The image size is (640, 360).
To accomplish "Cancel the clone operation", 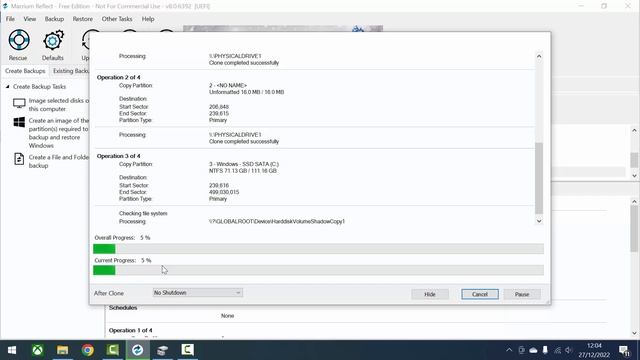I will coord(480,294).
